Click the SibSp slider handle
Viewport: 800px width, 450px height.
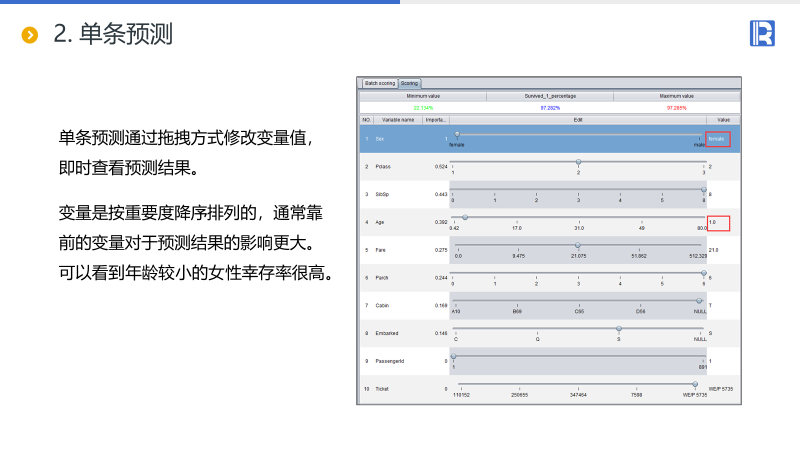(x=703, y=189)
